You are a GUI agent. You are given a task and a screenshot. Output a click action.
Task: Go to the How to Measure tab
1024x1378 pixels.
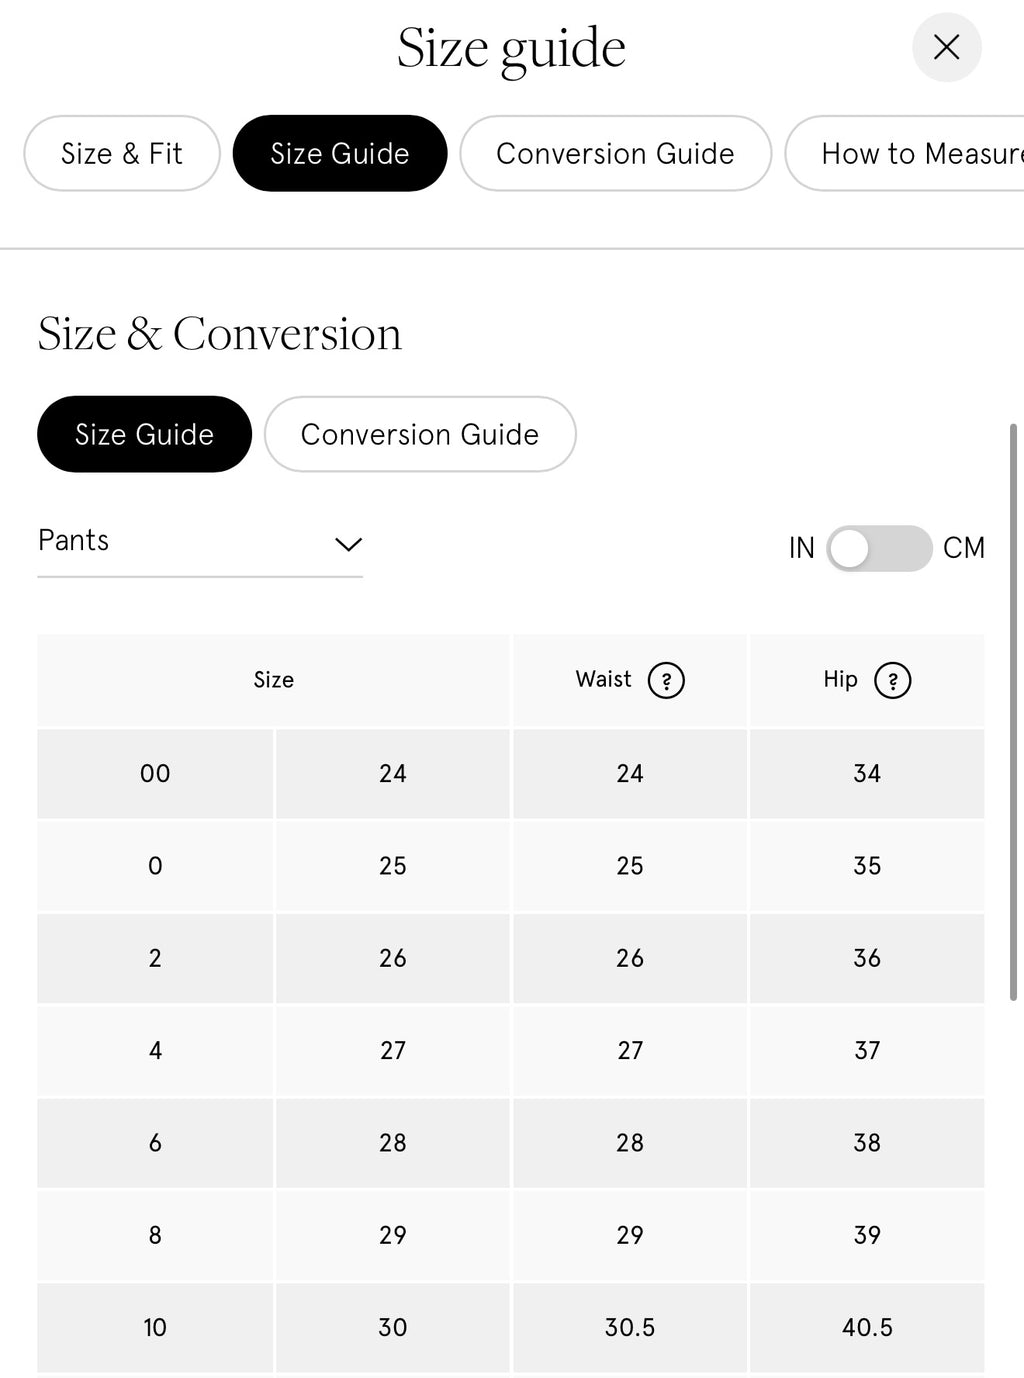click(905, 153)
